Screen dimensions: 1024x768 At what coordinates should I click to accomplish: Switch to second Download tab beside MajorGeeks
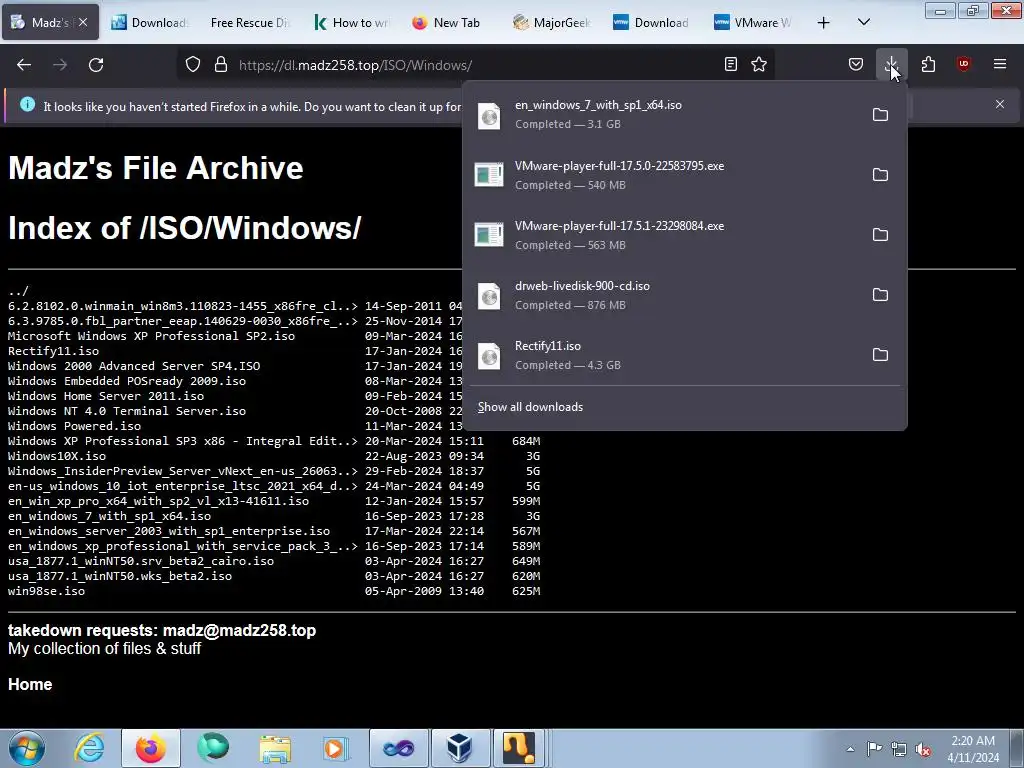[x=652, y=23]
